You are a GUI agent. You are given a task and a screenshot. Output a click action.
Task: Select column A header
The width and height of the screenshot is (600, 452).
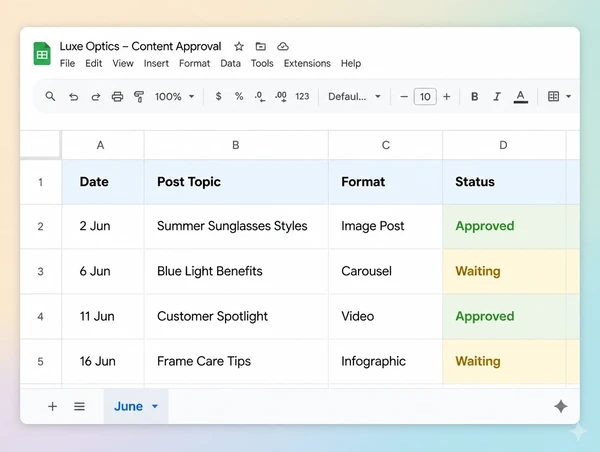103,145
